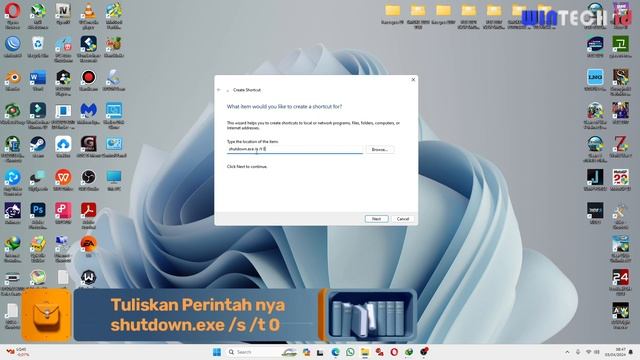Click Next in Create Shortcut wizard
Screen dimensions: 640x360
(376, 219)
